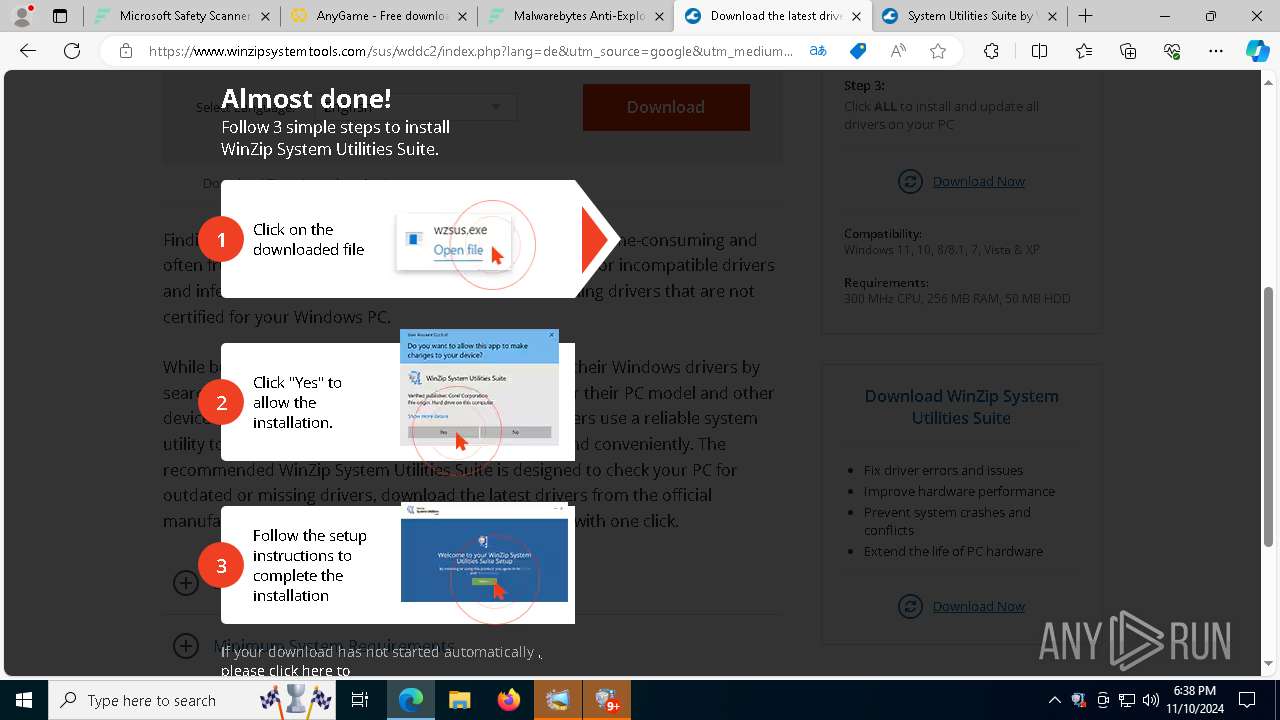Click the Download WinZip System Utilities Suite heading
This screenshot has width=1280, height=720.
pos(961,407)
